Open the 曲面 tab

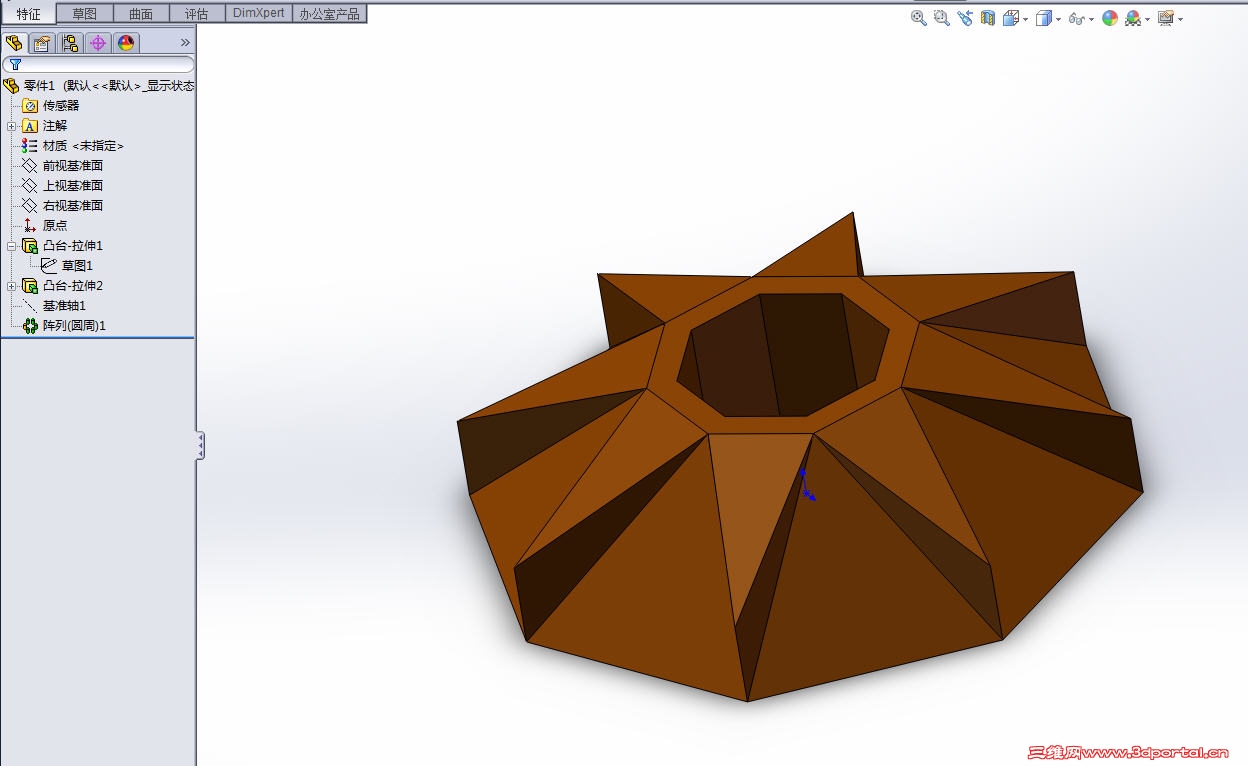141,14
